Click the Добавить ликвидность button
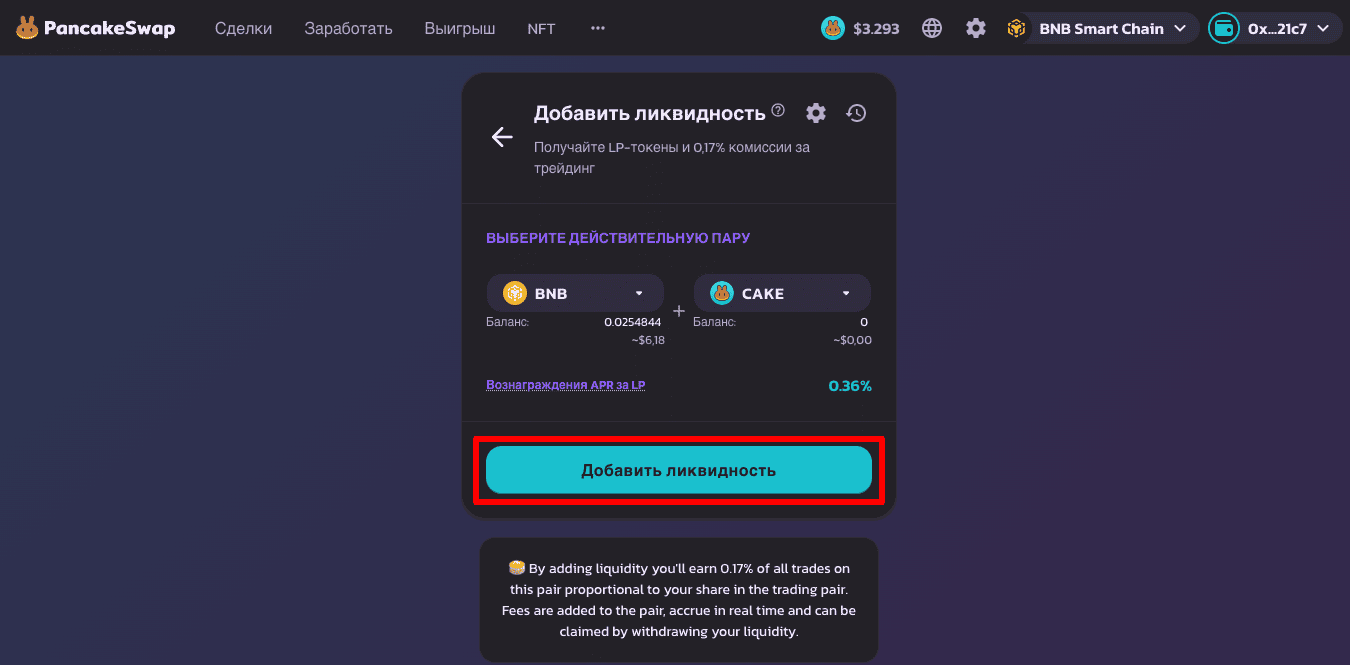The width and height of the screenshot is (1350, 665). coord(679,470)
